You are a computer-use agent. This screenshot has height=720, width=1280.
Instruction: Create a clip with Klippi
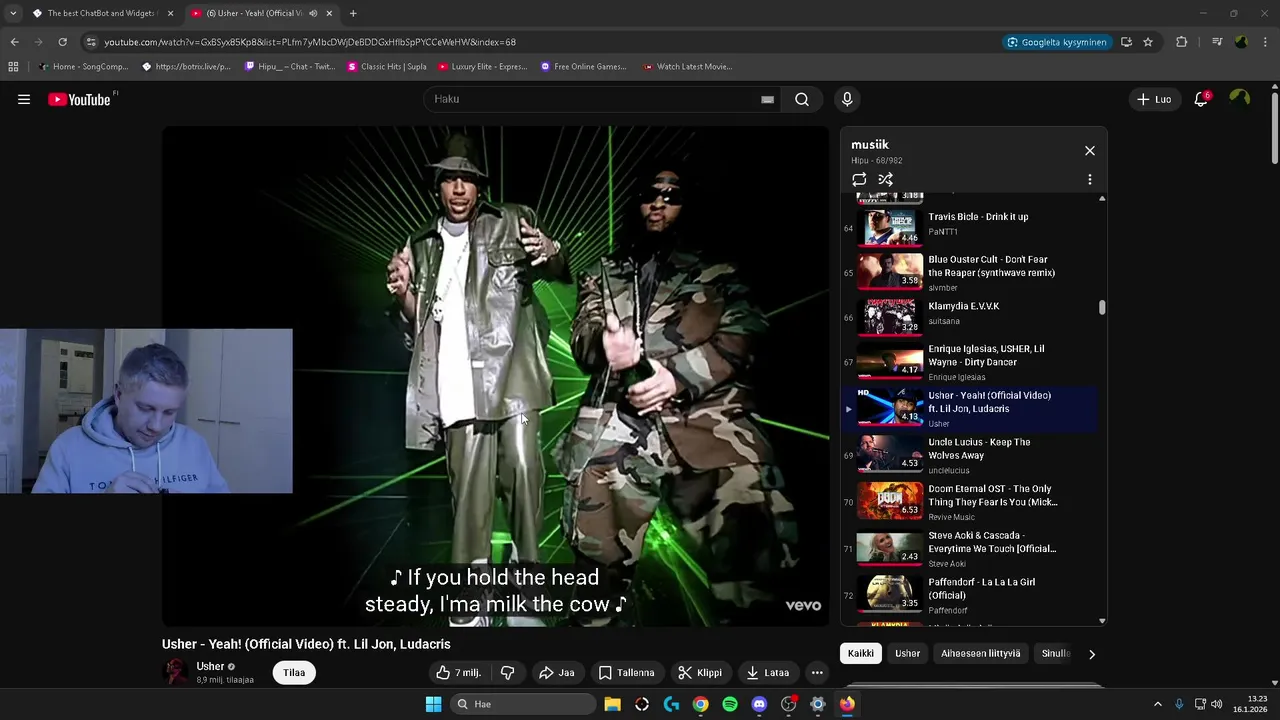pyautogui.click(x=700, y=673)
